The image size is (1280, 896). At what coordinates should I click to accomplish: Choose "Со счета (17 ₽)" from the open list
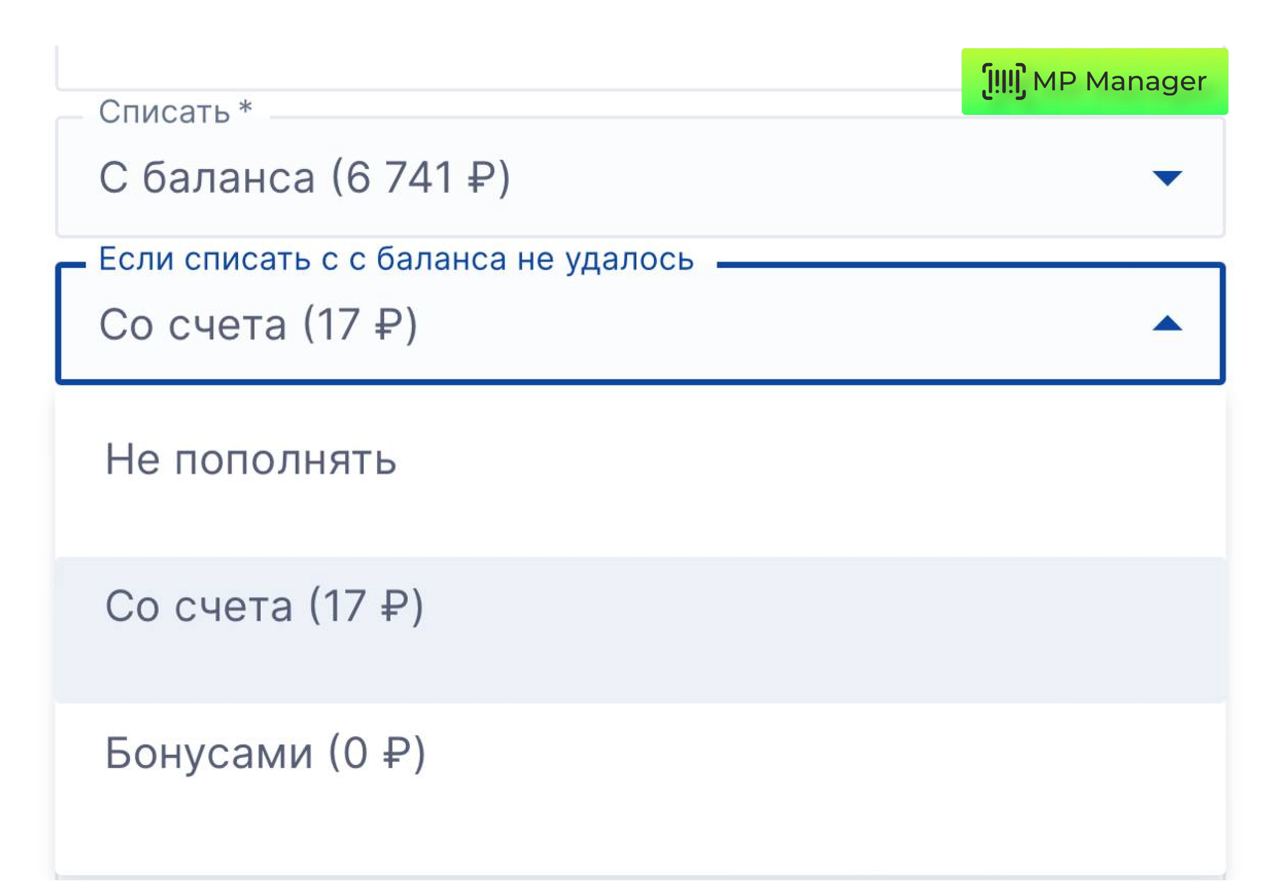click(x=264, y=607)
